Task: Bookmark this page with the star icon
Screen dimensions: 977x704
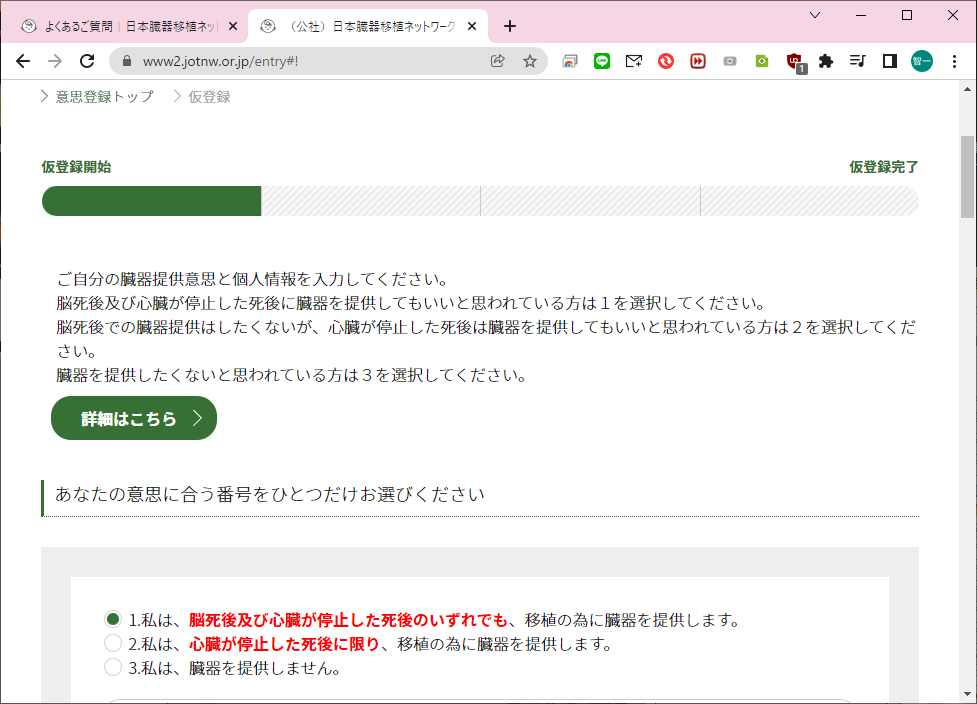Action: (530, 61)
